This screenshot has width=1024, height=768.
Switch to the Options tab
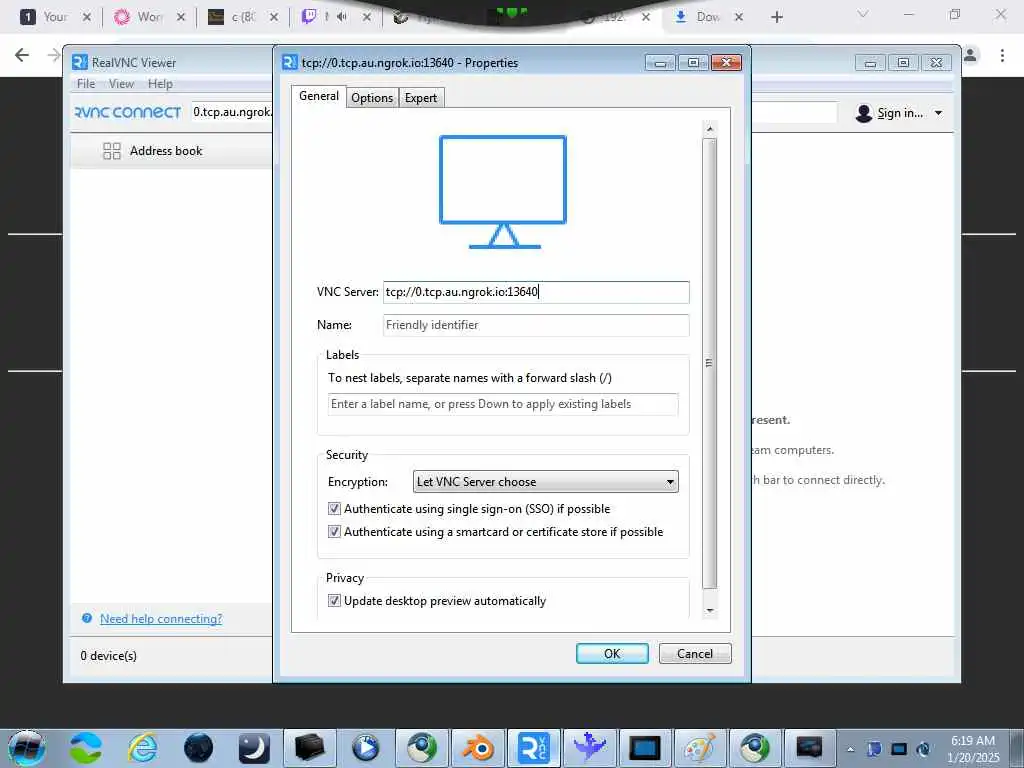click(x=372, y=97)
